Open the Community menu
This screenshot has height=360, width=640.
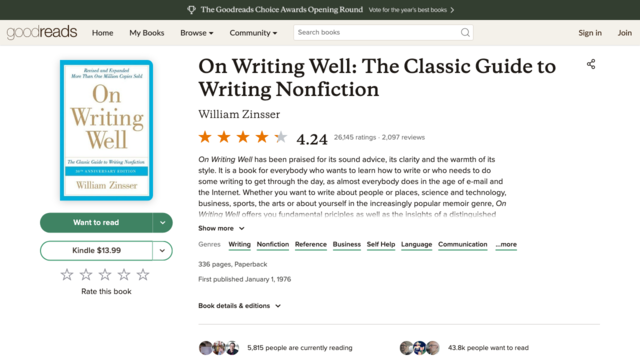(253, 33)
